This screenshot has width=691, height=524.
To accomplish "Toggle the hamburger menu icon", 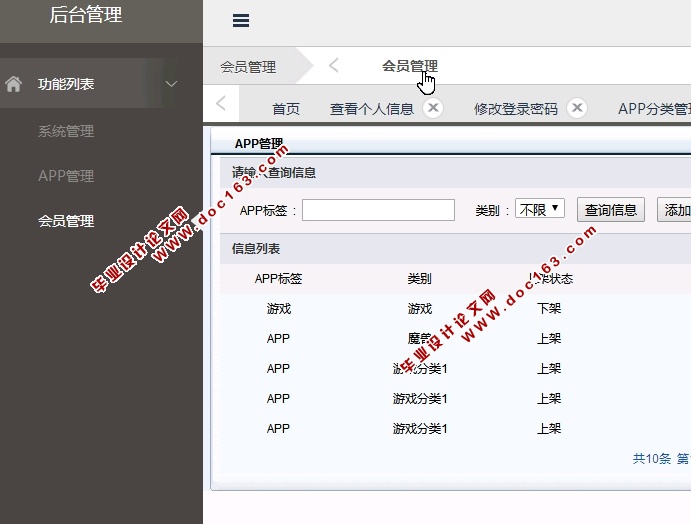I will [241, 20].
